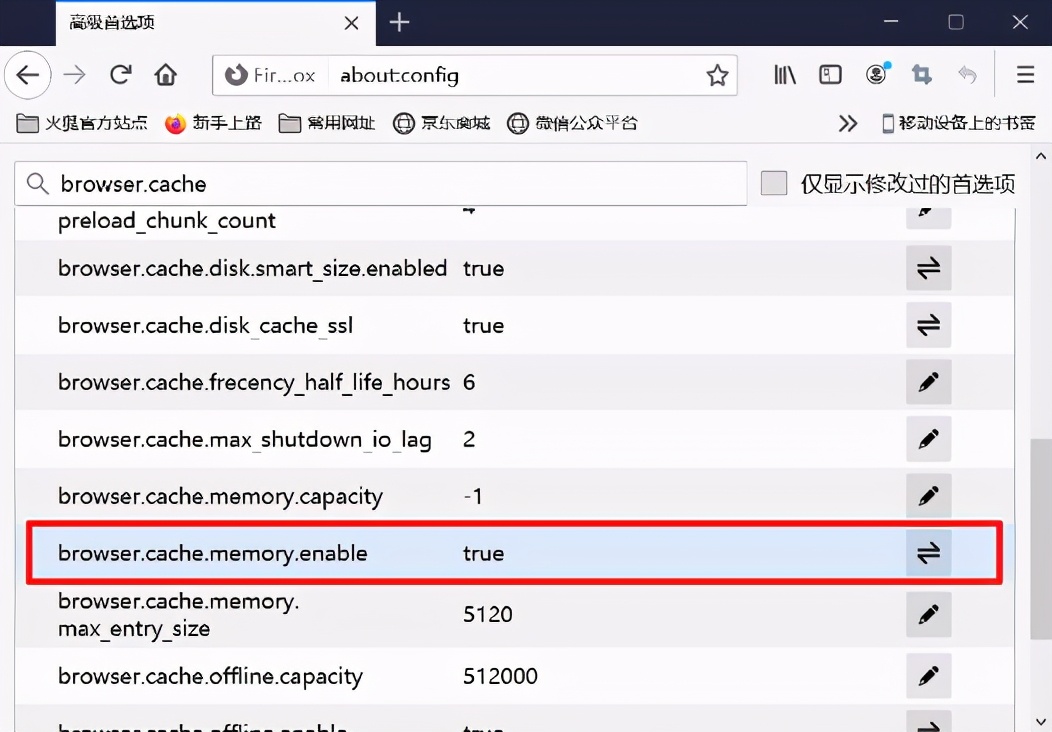Screen dimensions: 1052x732
Task: Focus the browser.cache preference search box
Action: click(380, 183)
